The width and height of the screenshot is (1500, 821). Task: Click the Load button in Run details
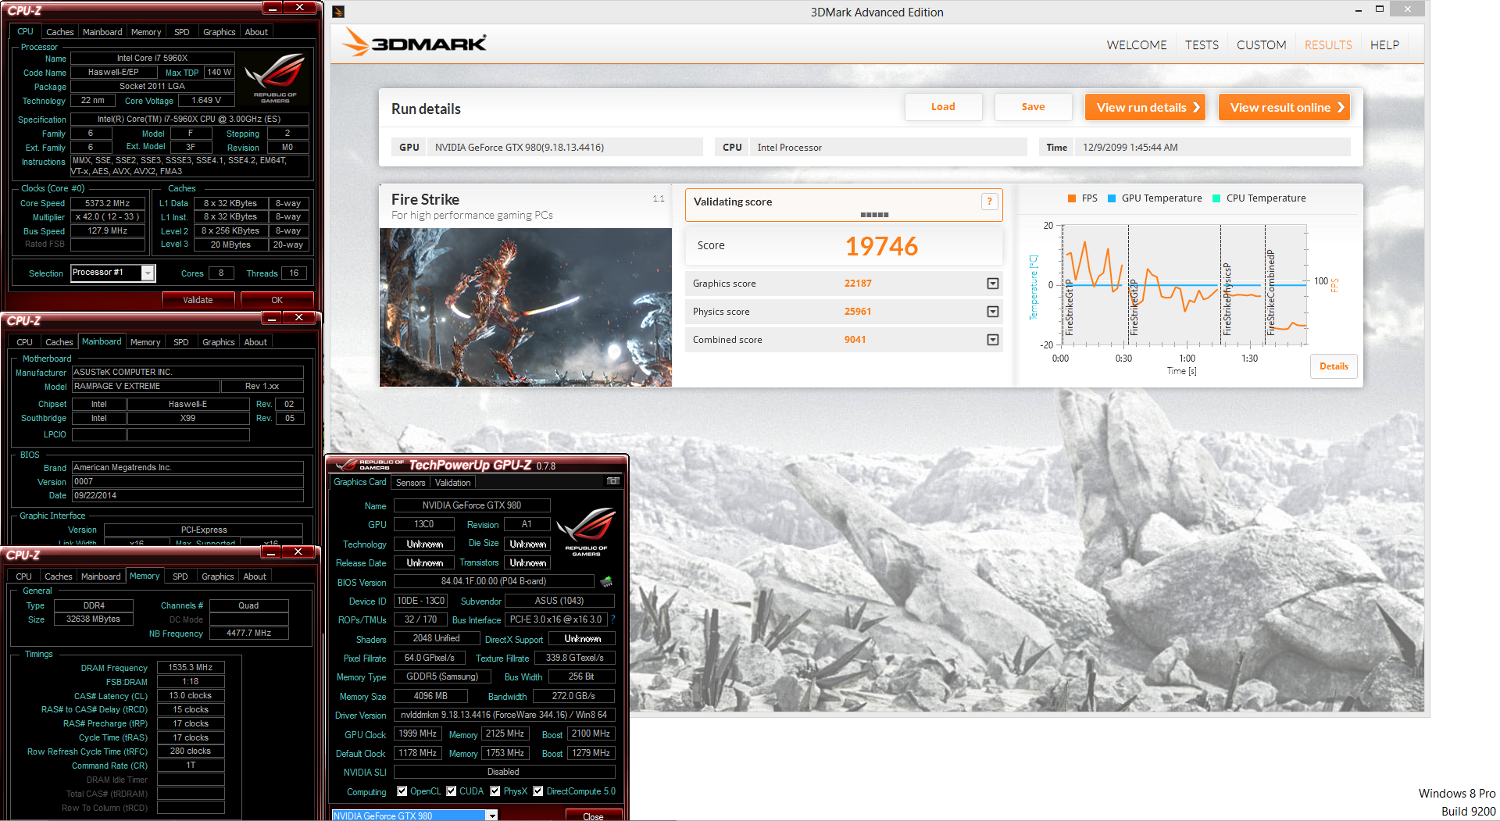pyautogui.click(x=943, y=107)
